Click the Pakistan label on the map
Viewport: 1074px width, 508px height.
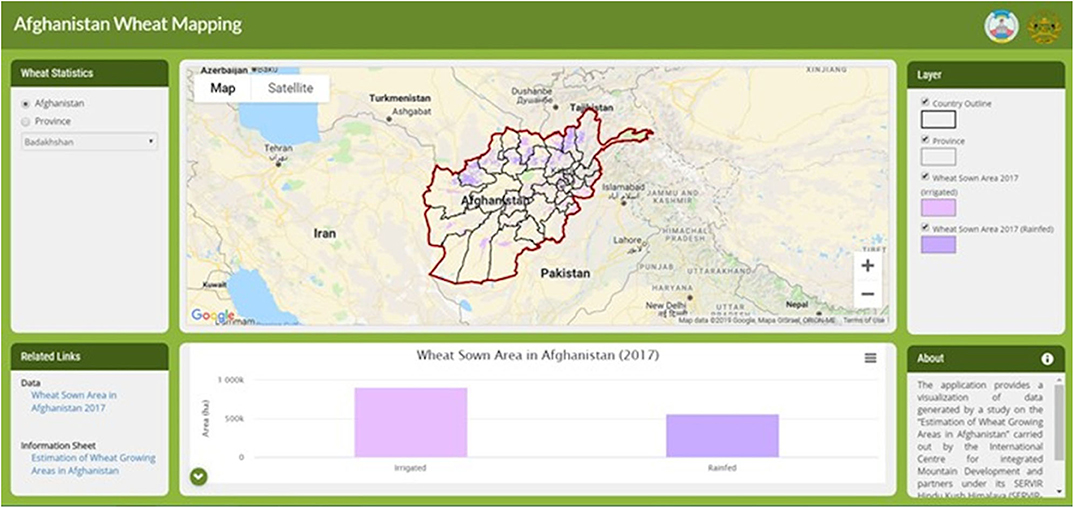pos(565,274)
